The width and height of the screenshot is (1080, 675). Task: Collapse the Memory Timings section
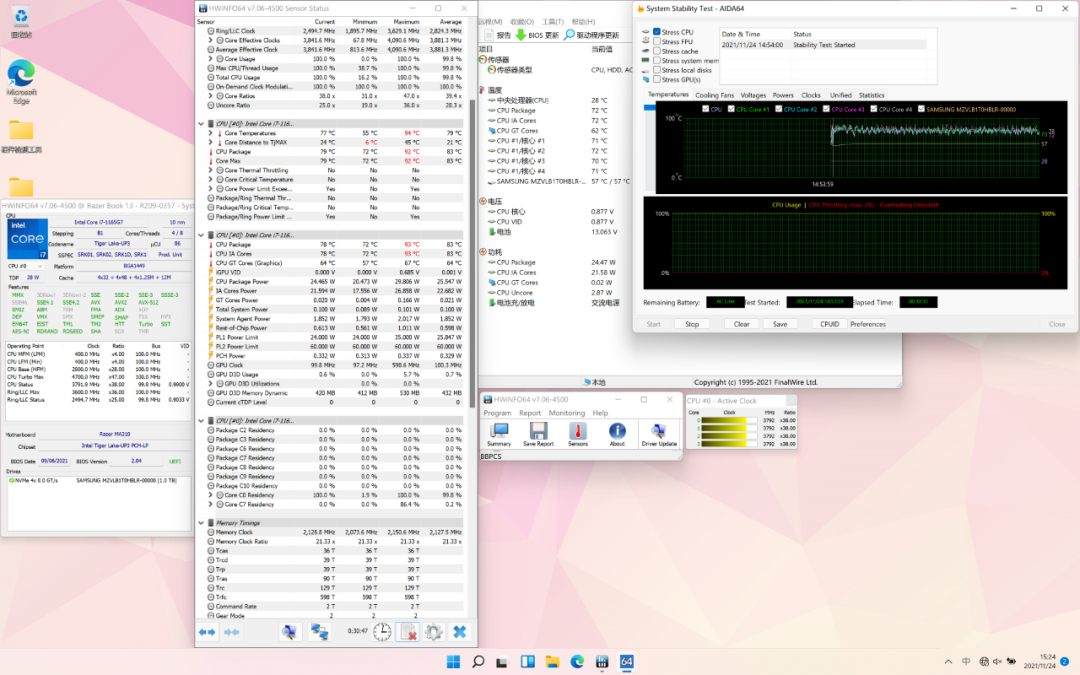pyautogui.click(x=202, y=523)
